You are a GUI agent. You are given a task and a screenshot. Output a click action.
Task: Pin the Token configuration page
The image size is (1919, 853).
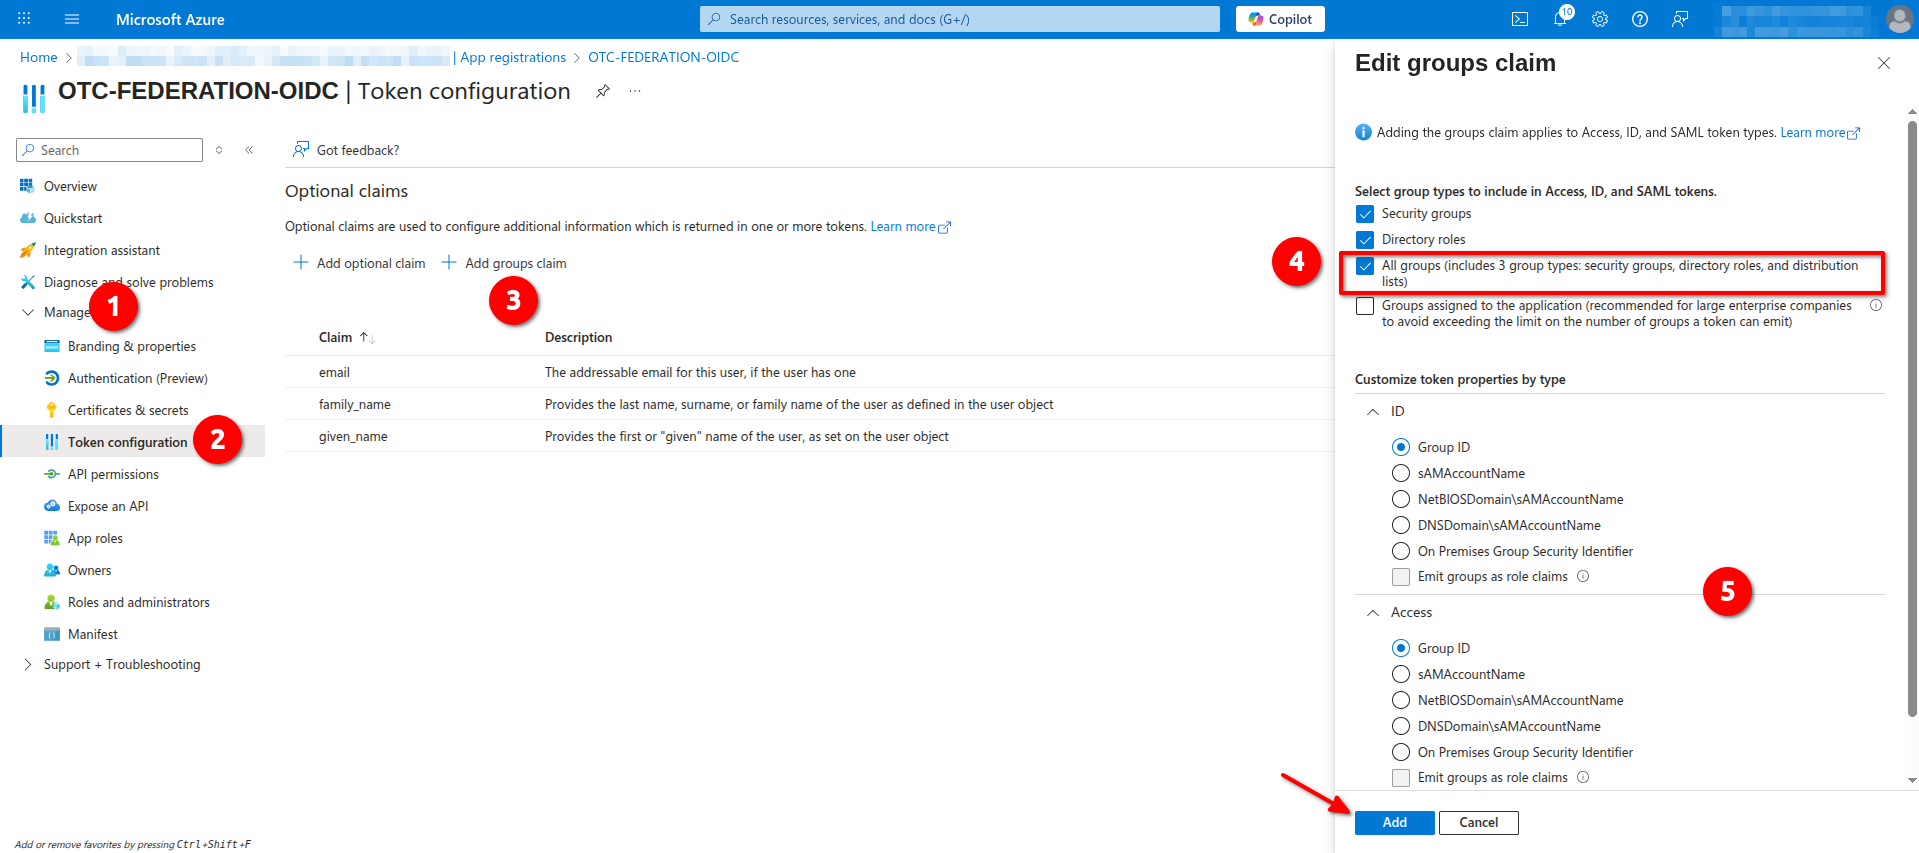click(x=602, y=91)
